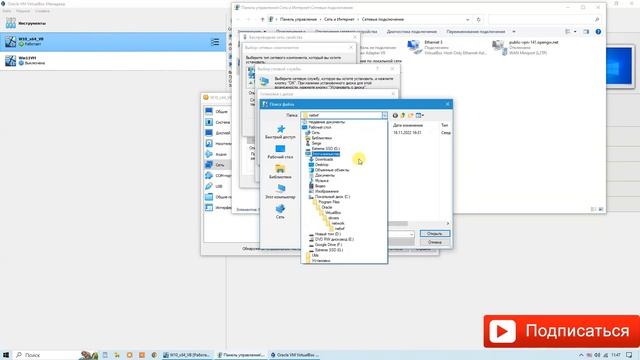Select Pictures entry in the dropdown list
This screenshot has height=360, width=640.
coord(327,191)
